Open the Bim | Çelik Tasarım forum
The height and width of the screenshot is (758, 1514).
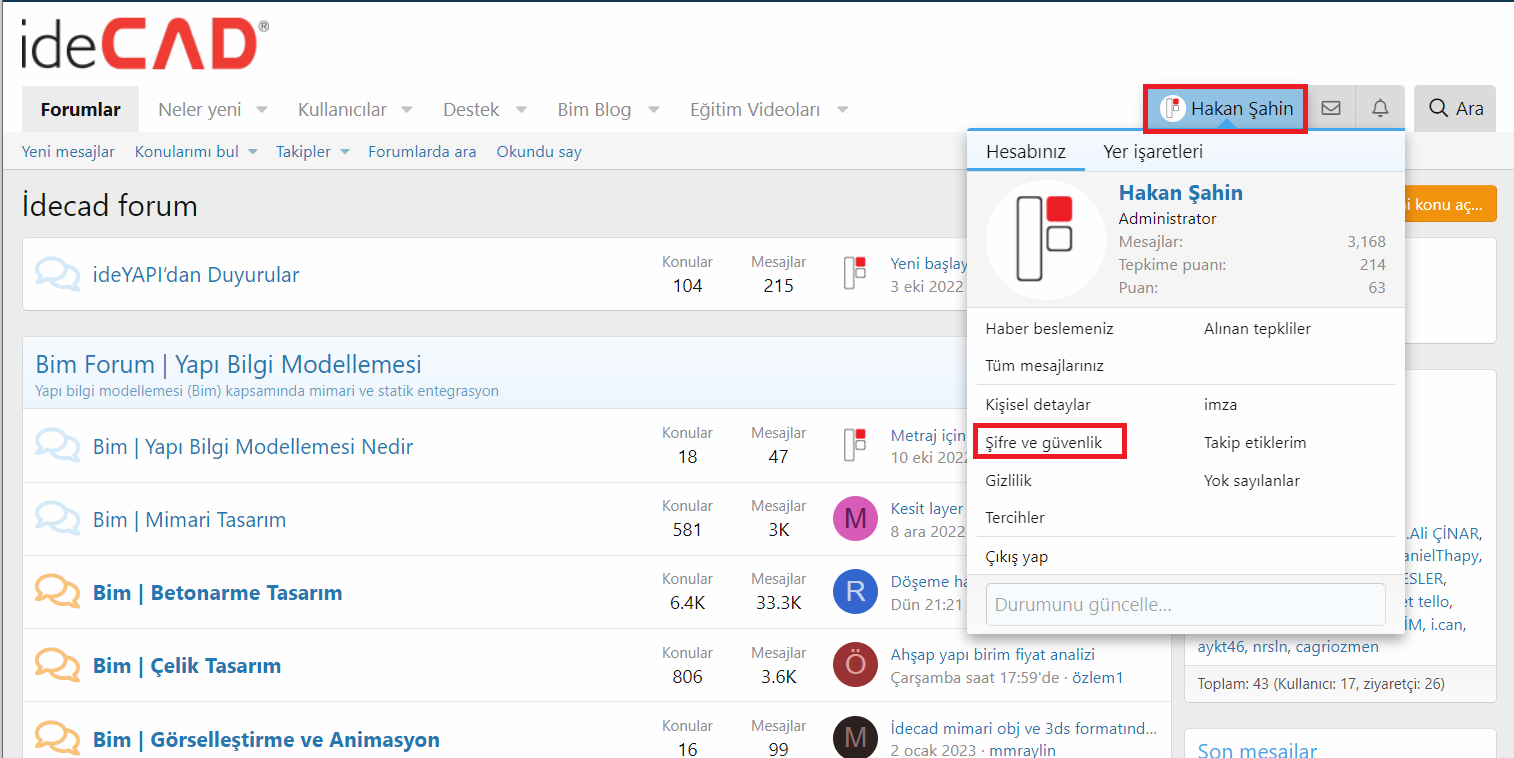(x=187, y=665)
